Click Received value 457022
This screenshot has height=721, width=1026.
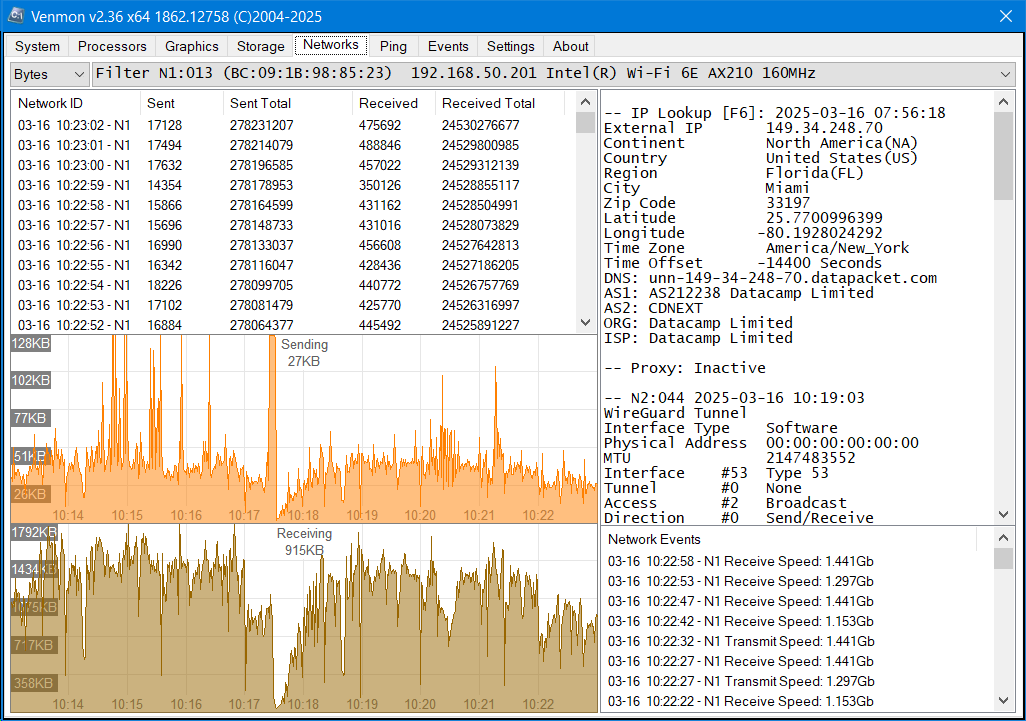[x=380, y=165]
